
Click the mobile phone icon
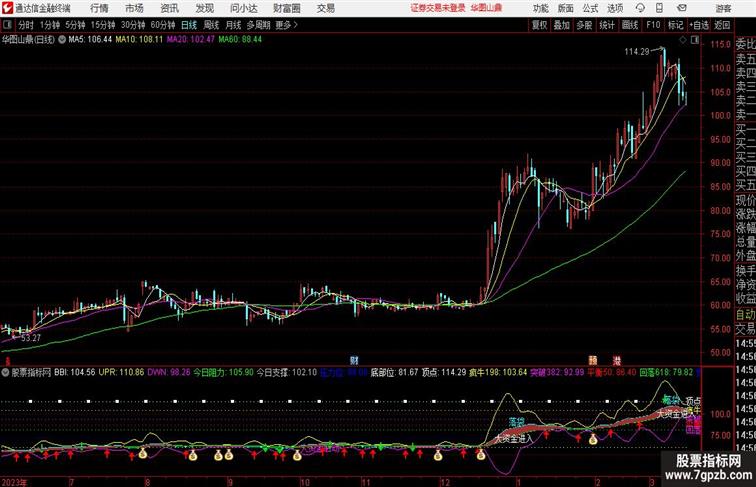pos(659,8)
